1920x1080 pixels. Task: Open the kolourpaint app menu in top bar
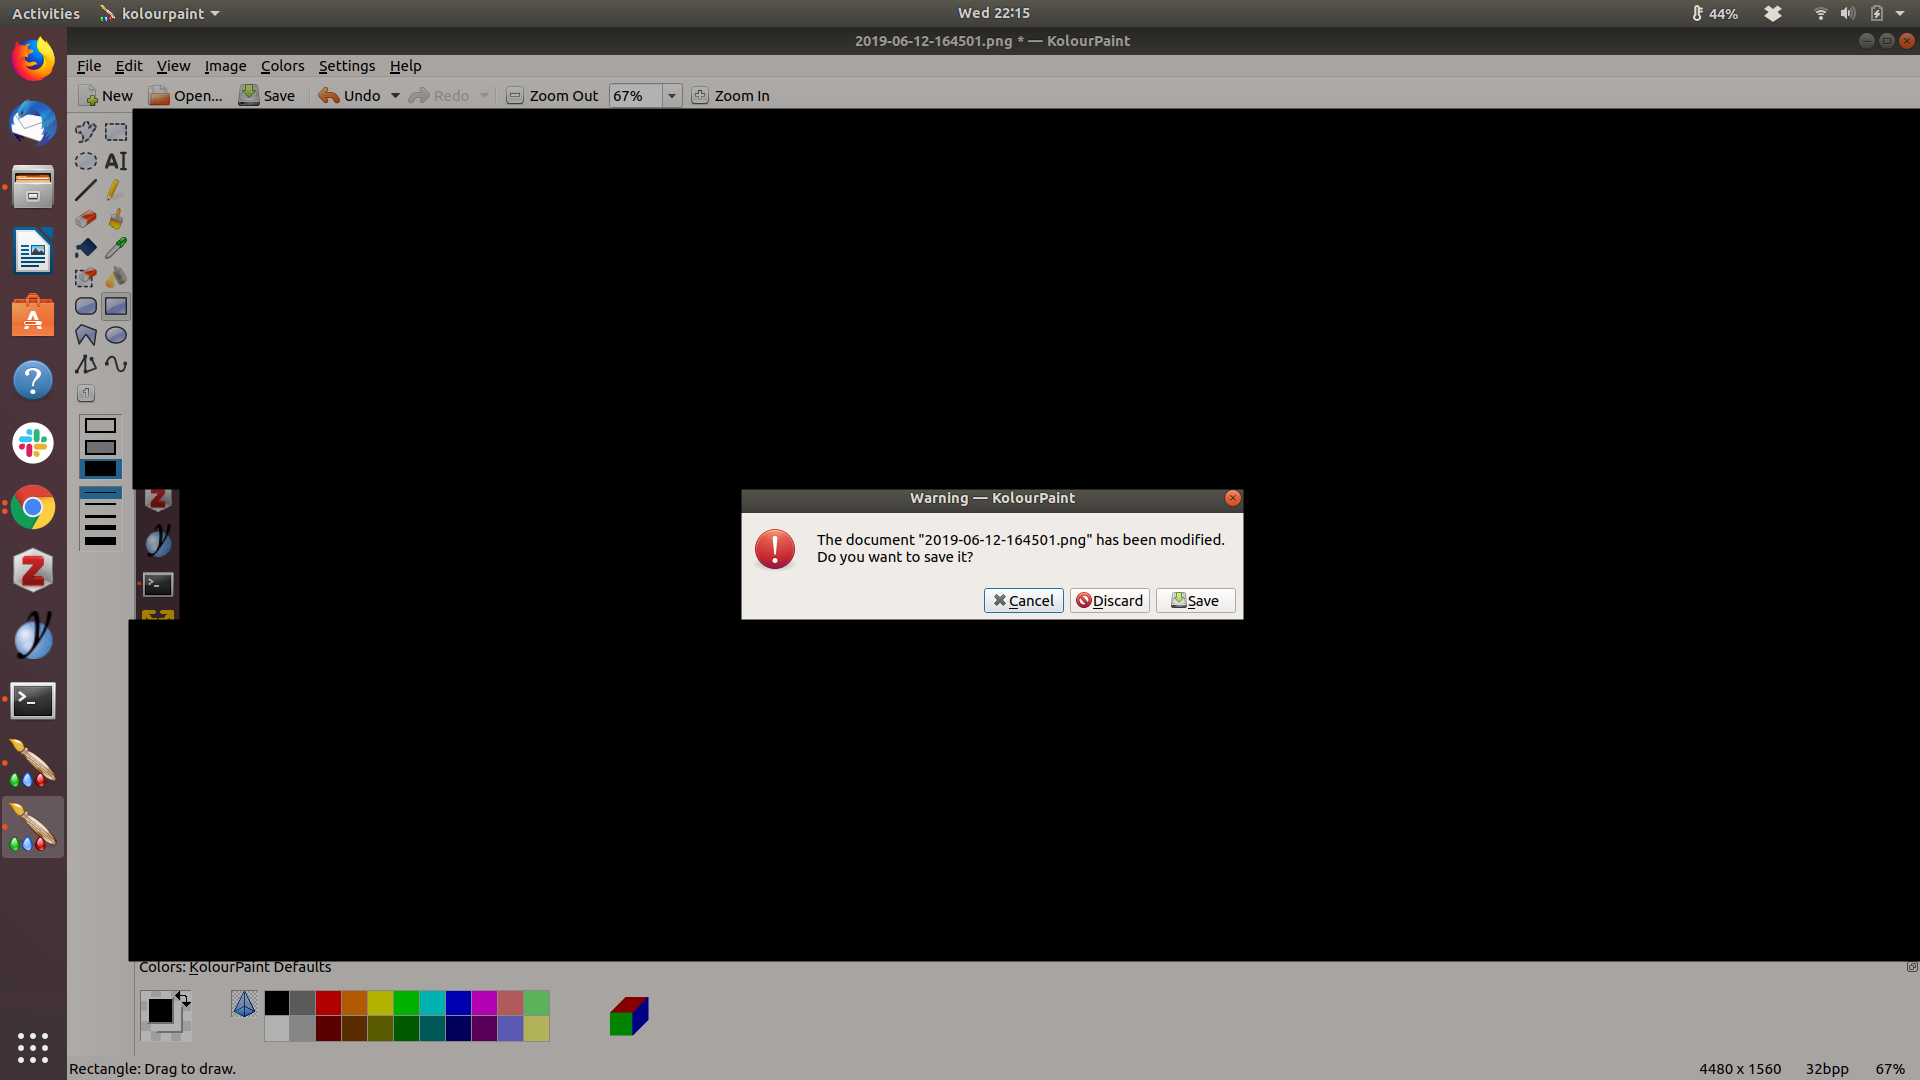(x=160, y=13)
